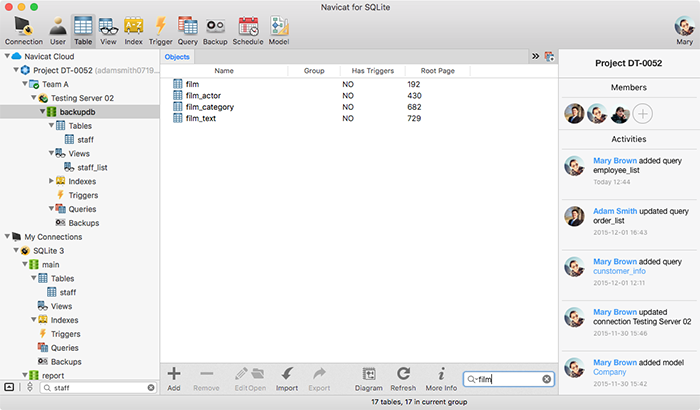Collapse the My Connections node
700x410 pixels.
(7, 237)
